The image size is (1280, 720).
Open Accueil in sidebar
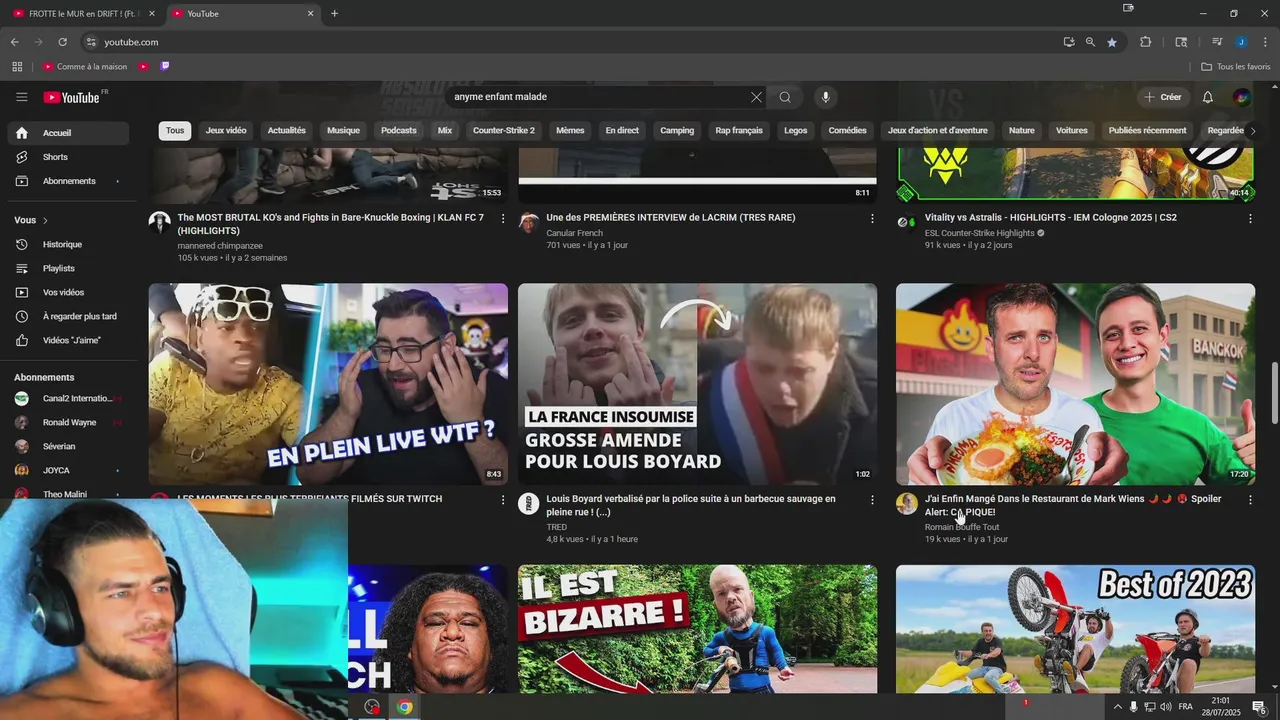(x=68, y=133)
